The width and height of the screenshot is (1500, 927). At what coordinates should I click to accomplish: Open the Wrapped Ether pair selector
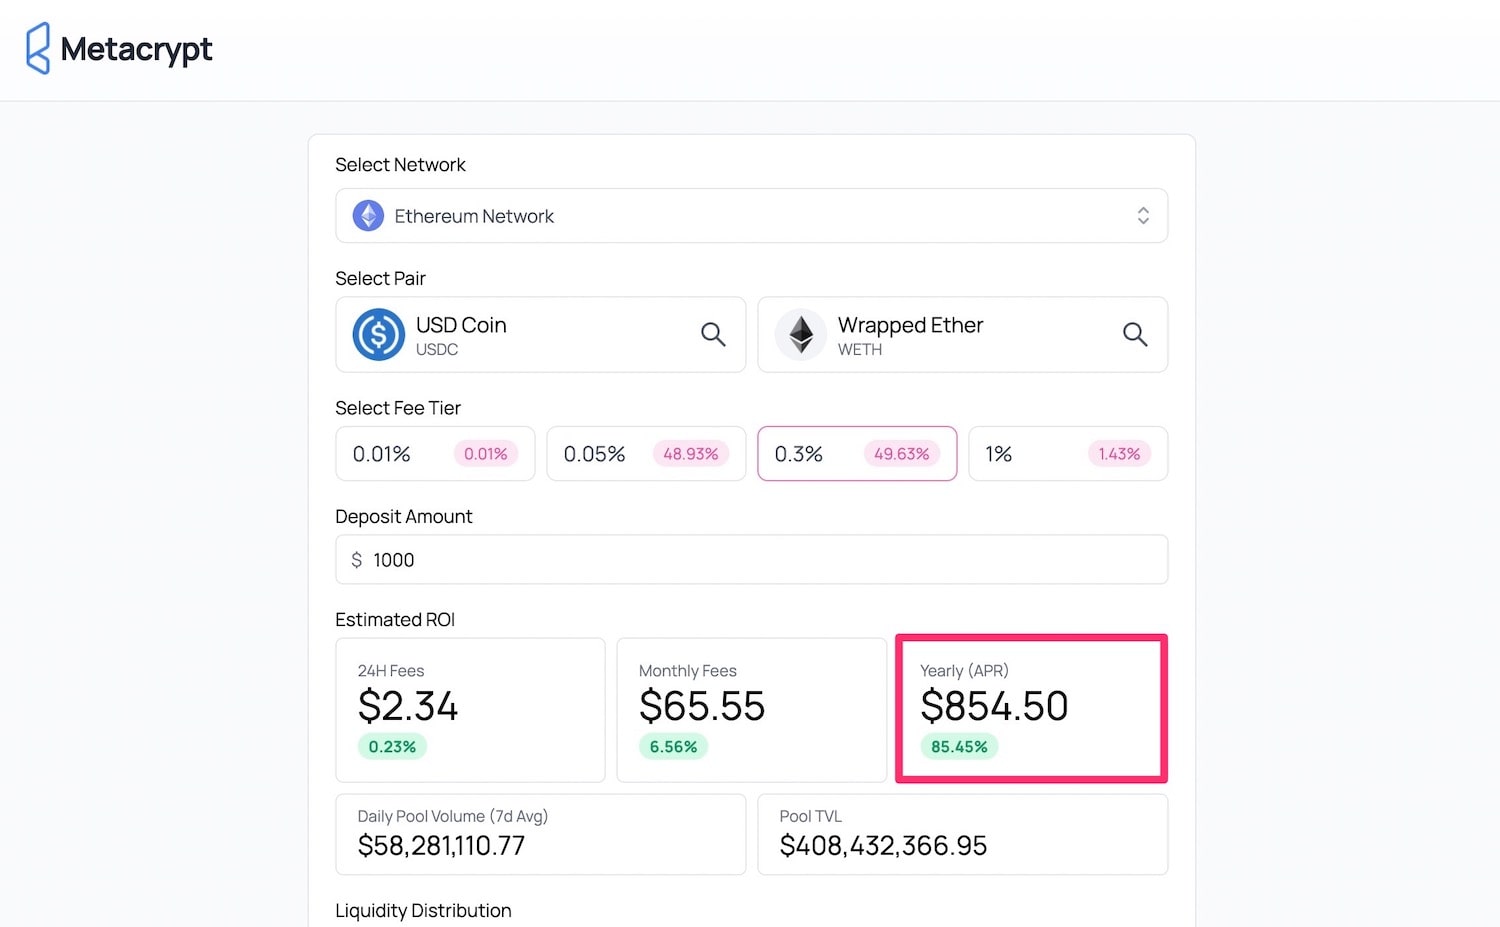click(963, 335)
